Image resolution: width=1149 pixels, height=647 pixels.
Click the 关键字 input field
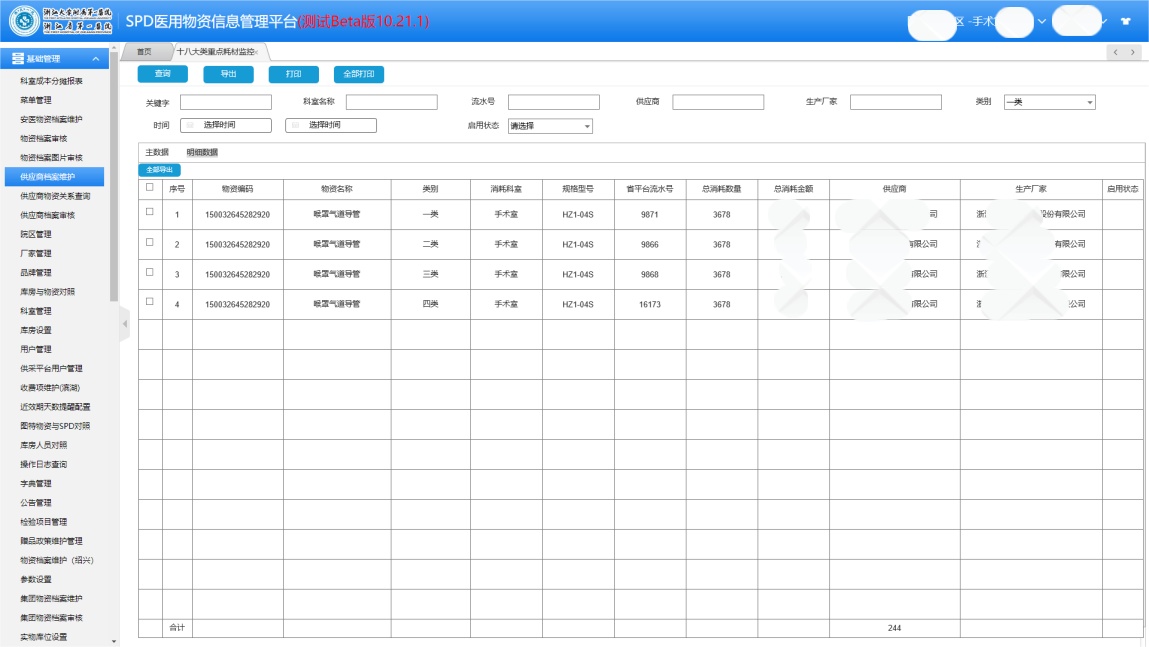coord(225,102)
